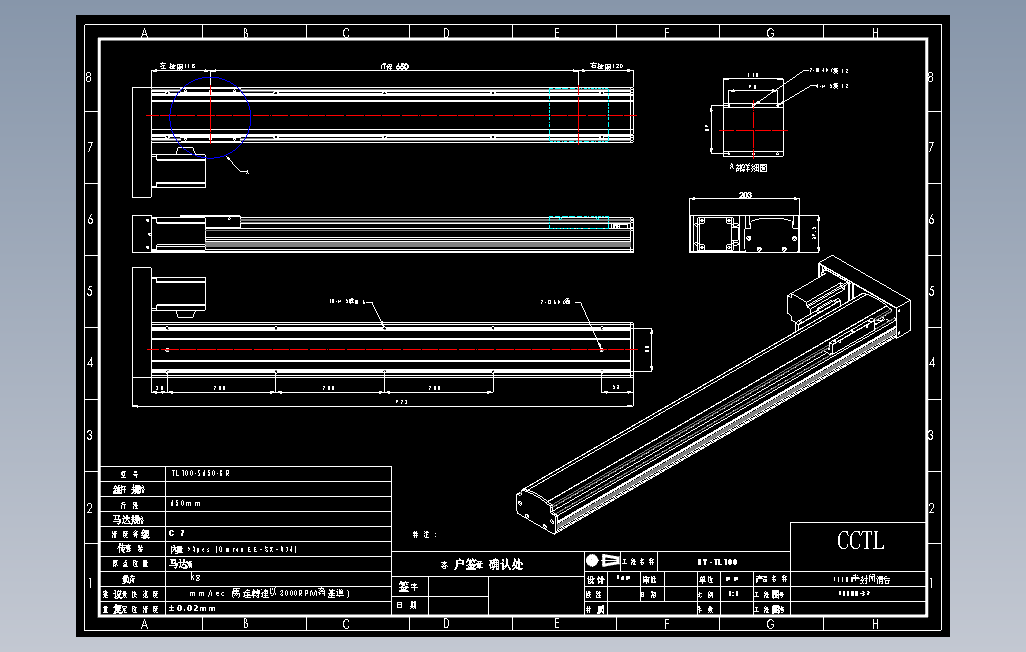Select the red centerline of the bottom view
Image resolution: width=1026 pixels, height=652 pixels.
coord(391,350)
